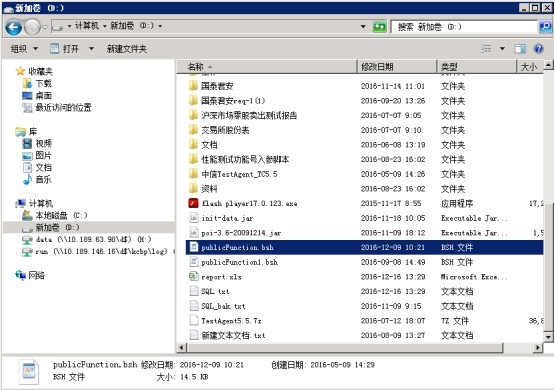
Task: Click the 新建文件夹 button
Action: 127,49
